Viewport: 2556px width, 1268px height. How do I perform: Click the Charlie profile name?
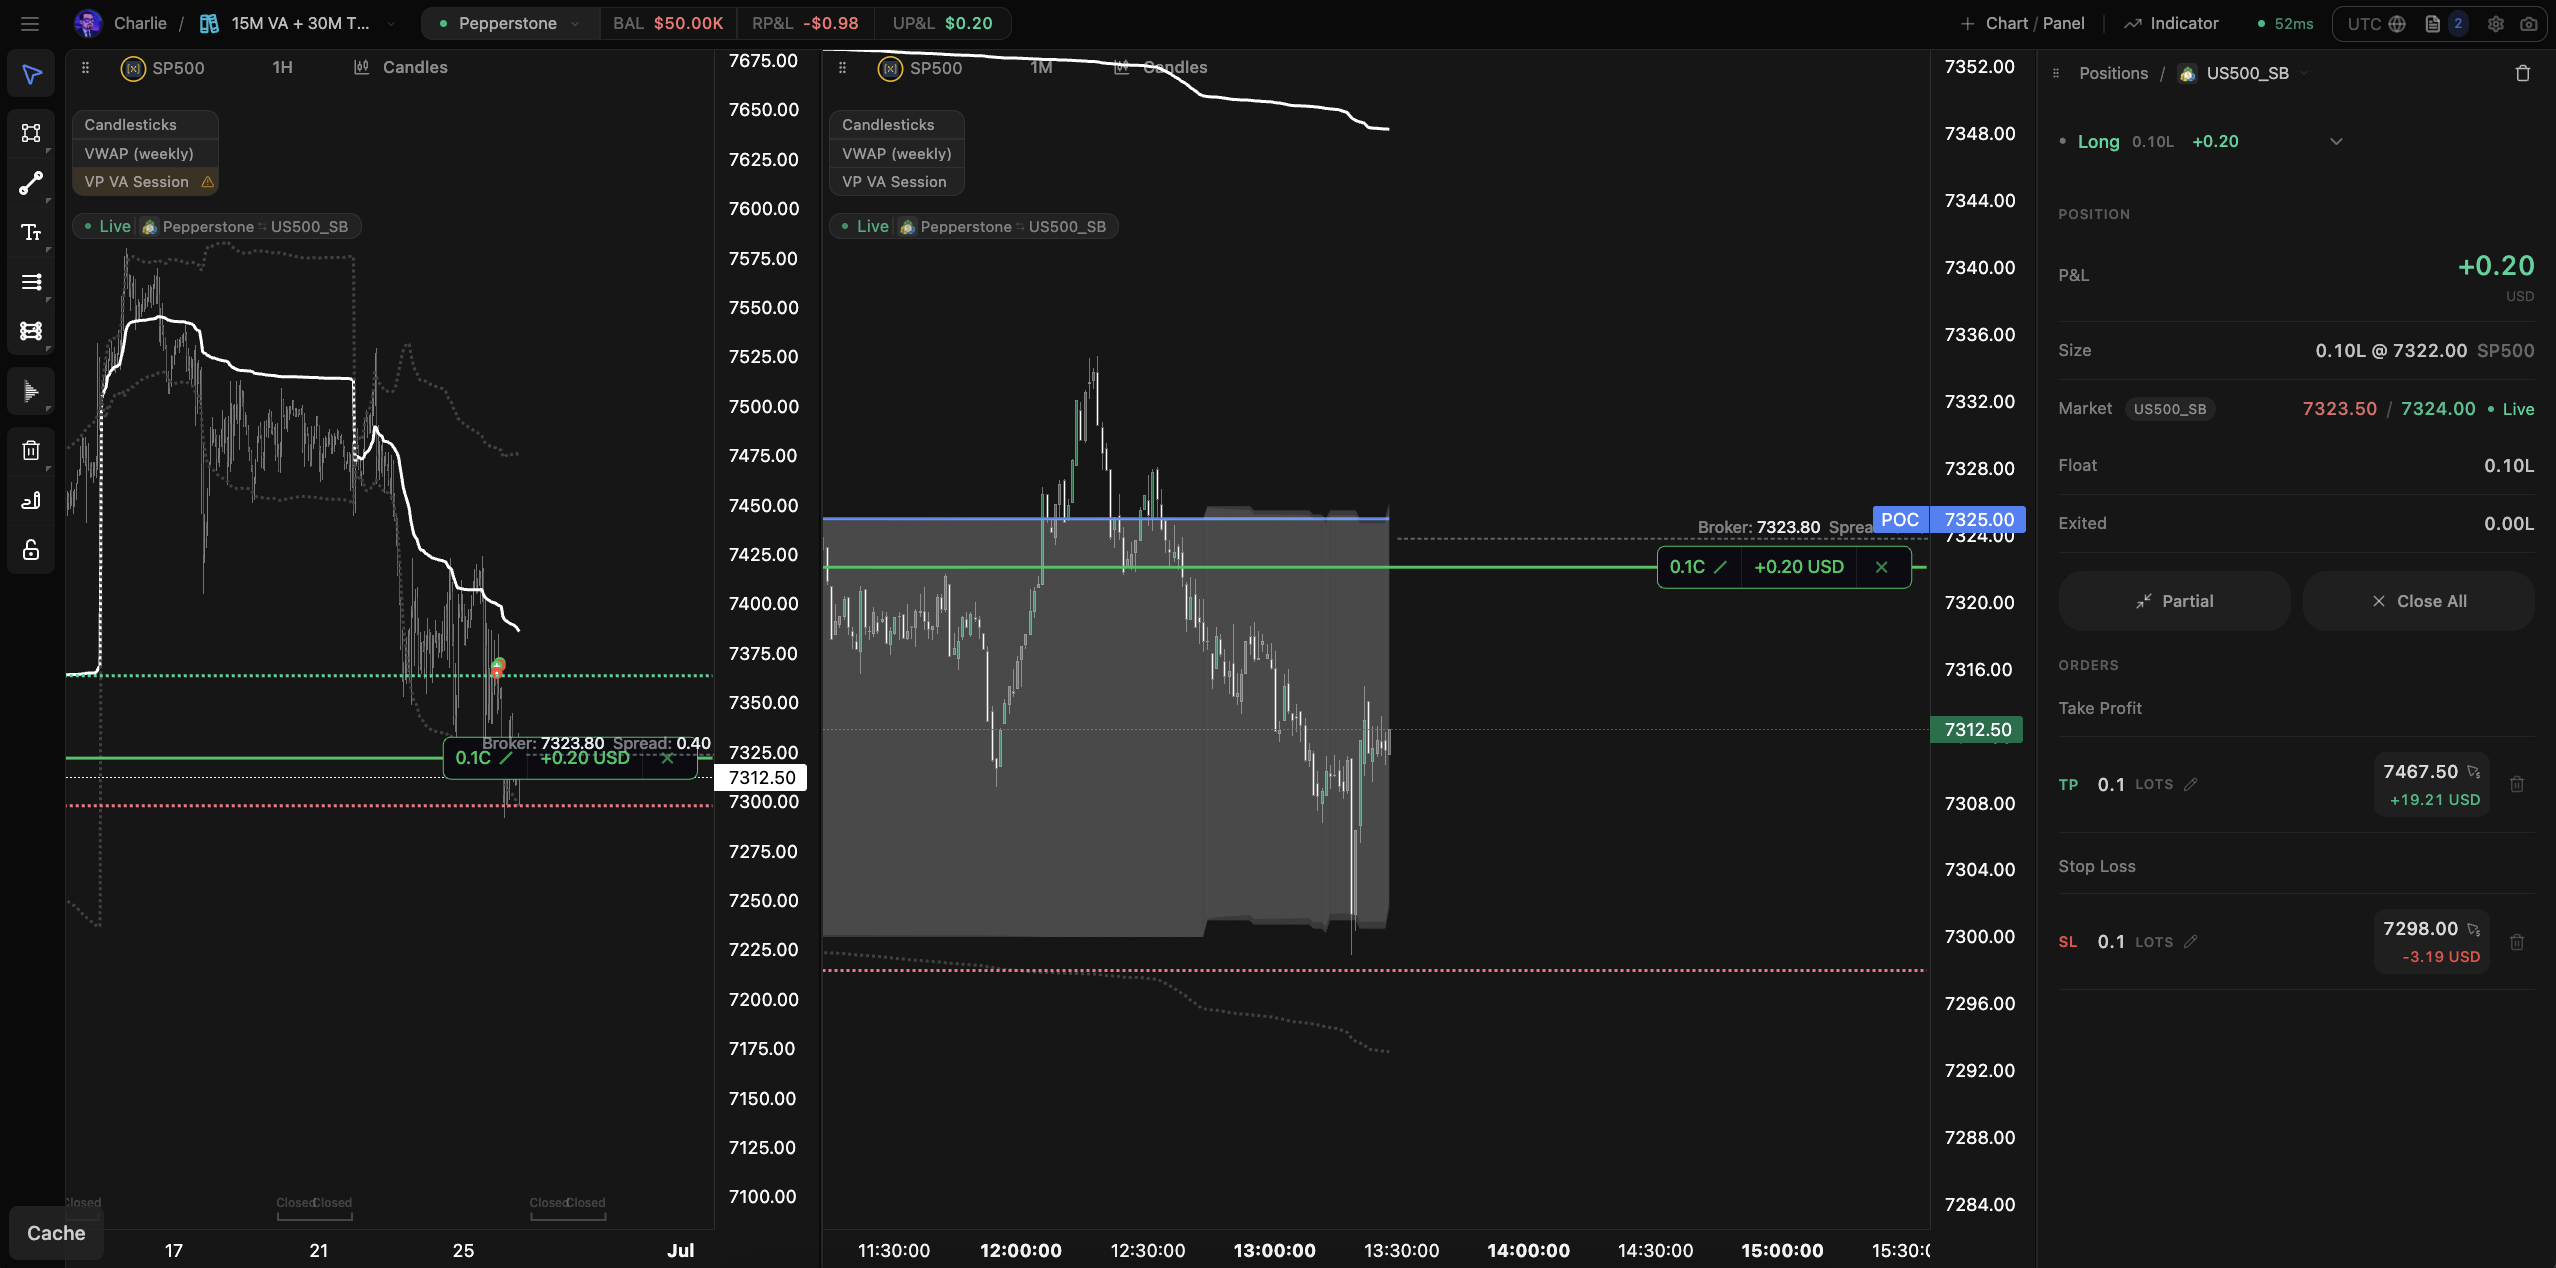click(x=140, y=23)
